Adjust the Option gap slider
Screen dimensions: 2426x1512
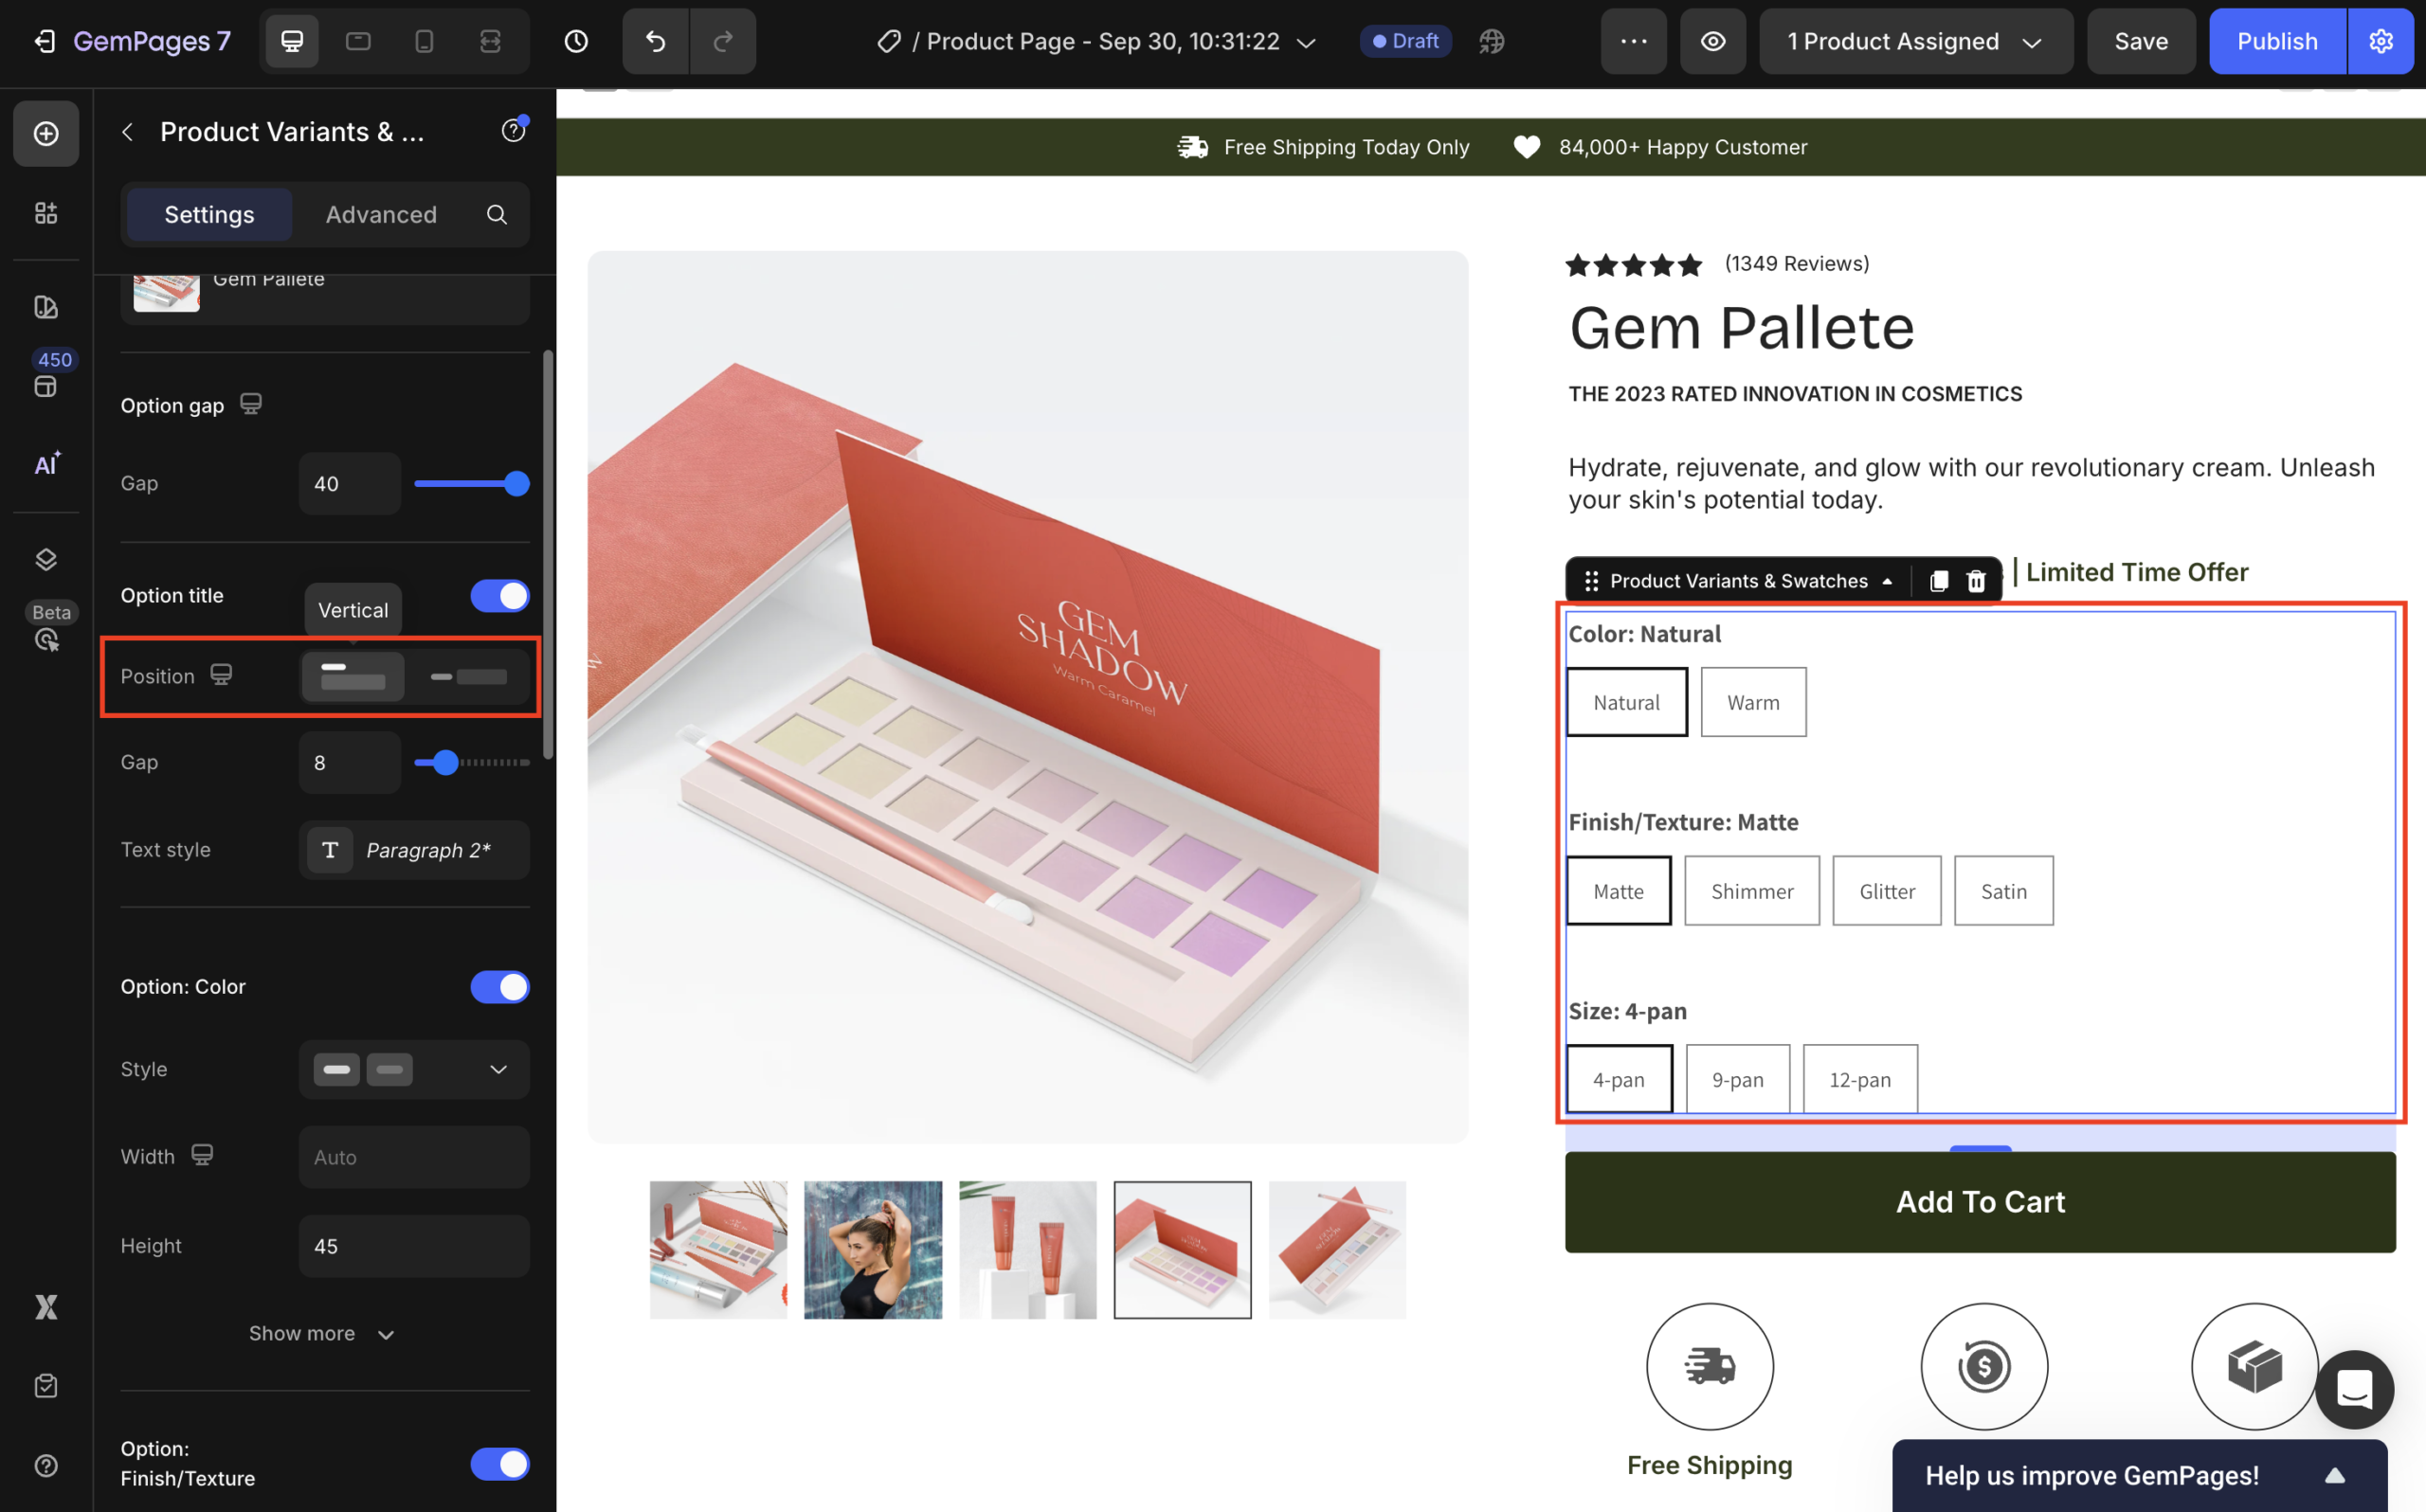click(x=516, y=484)
